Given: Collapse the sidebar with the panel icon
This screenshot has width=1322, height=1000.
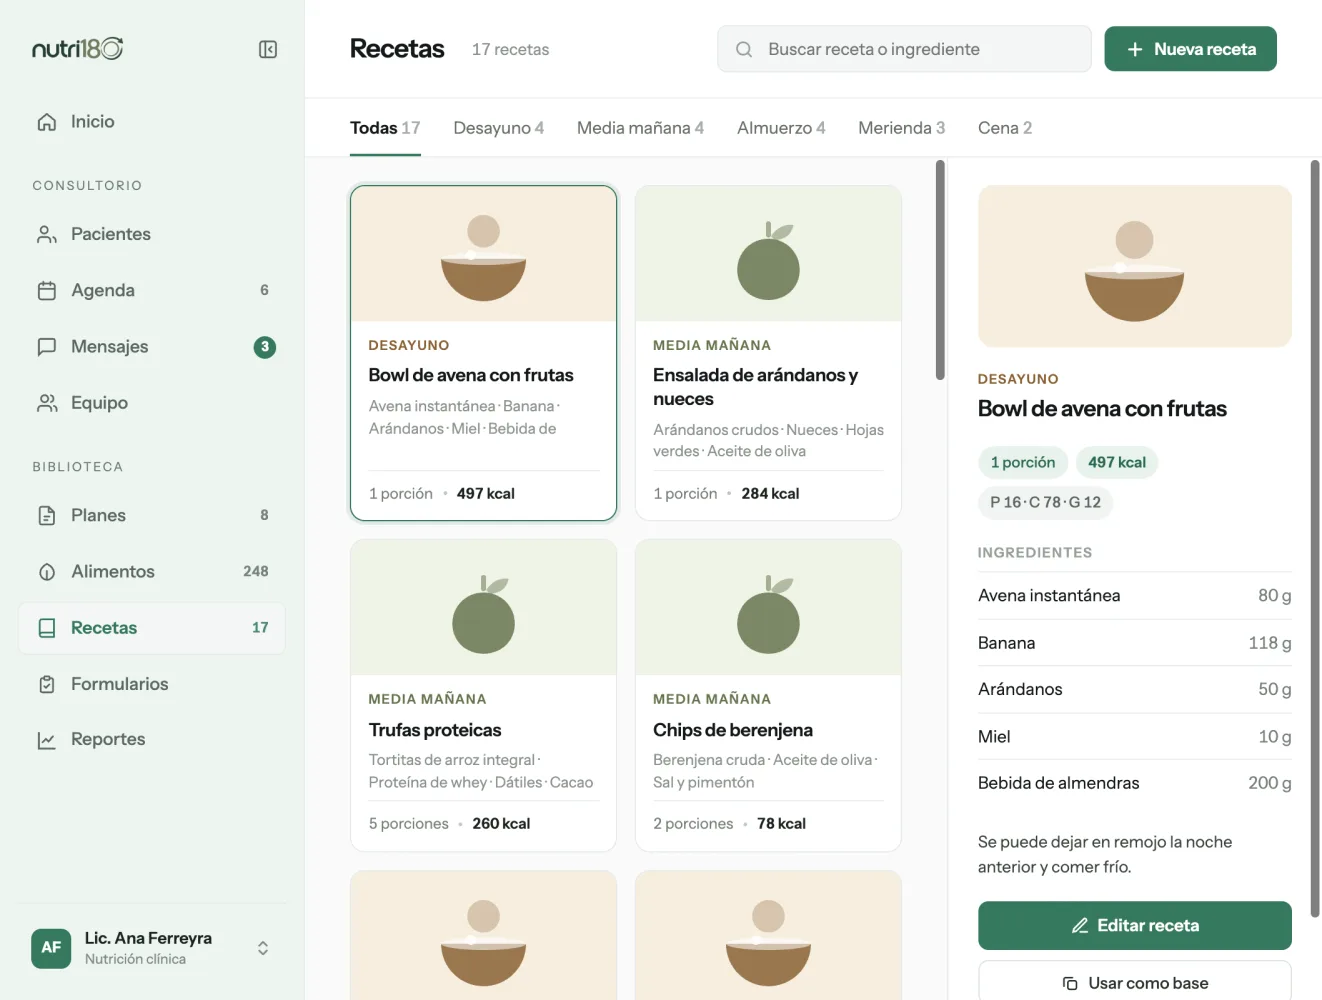Looking at the screenshot, I should [267, 49].
